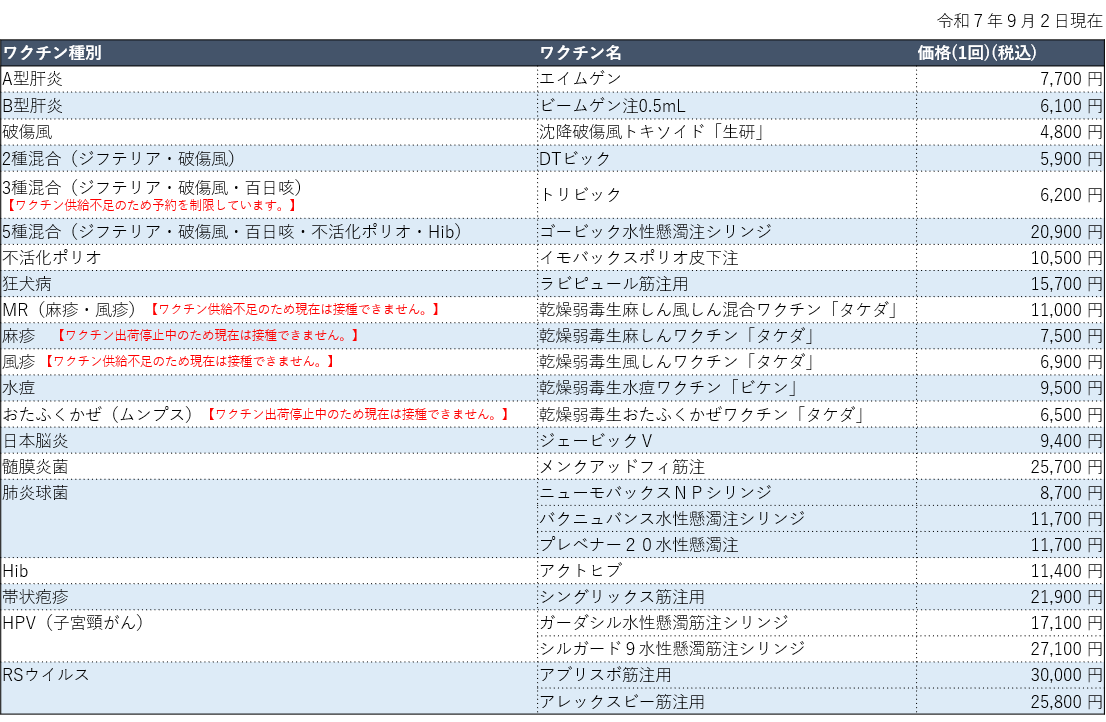The image size is (1106, 722).
Task: Click the 4,800 円 price cell
Action: point(1010,132)
